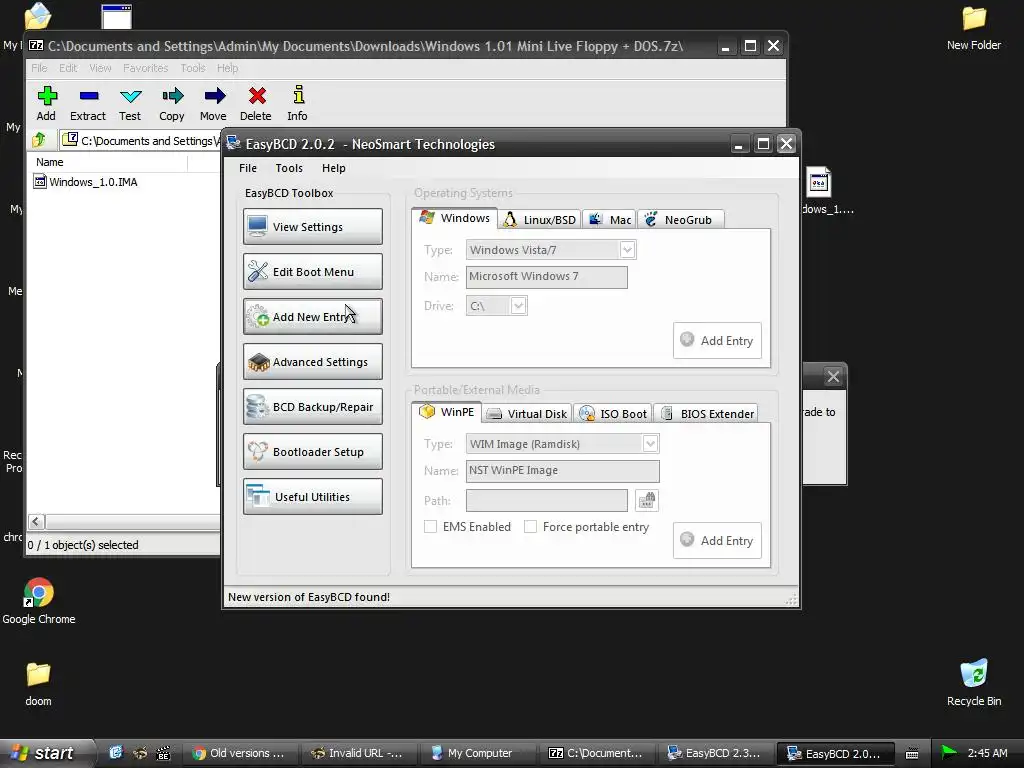
Task: Click Add Entry under Operating Systems
Action: click(x=717, y=340)
